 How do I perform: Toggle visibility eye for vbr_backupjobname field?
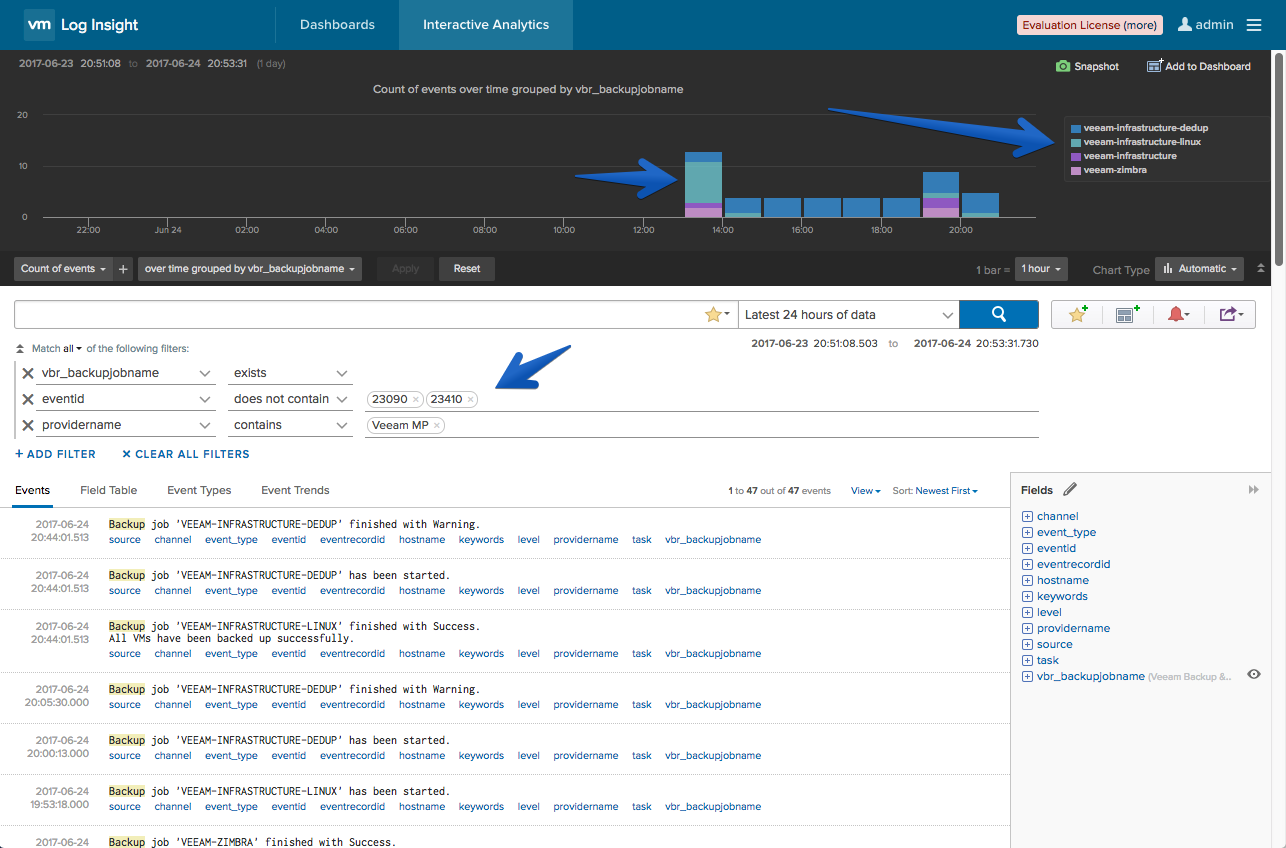pos(1254,675)
